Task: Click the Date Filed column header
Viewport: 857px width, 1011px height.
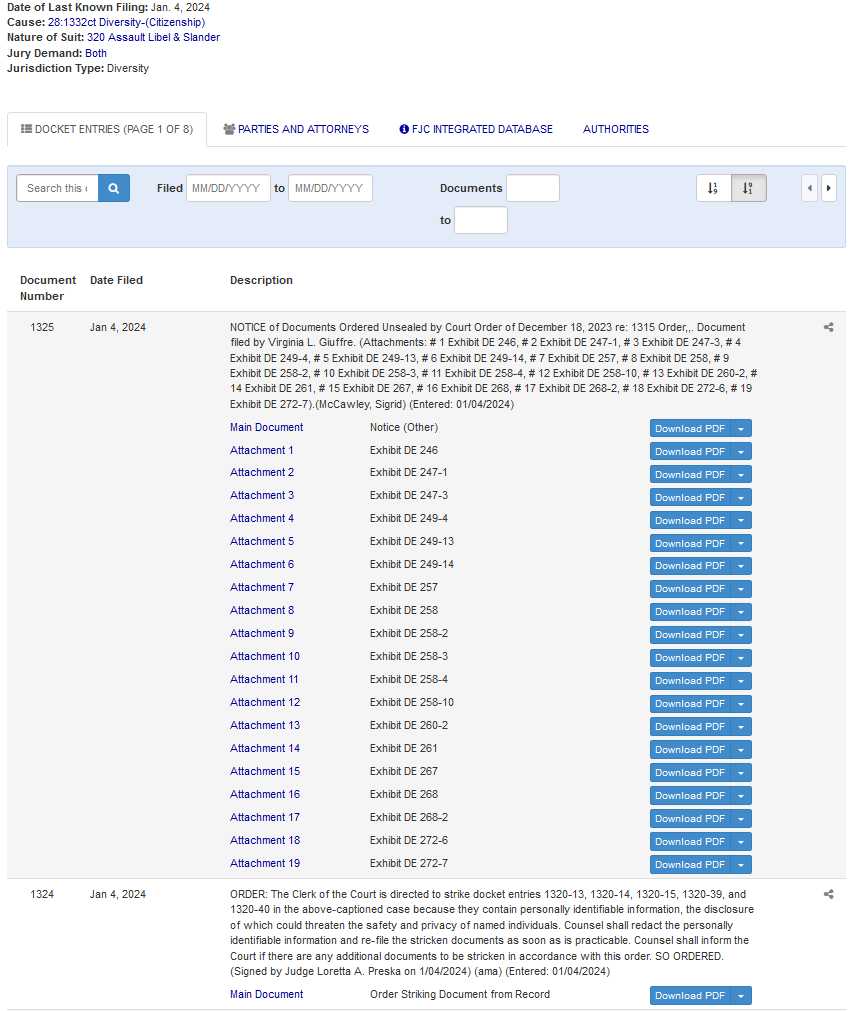Action: [x=116, y=280]
